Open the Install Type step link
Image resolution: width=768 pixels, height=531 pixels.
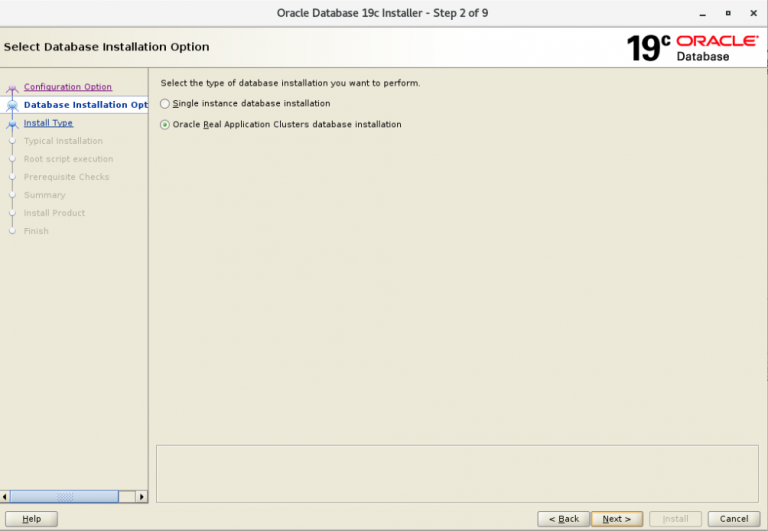click(x=48, y=123)
